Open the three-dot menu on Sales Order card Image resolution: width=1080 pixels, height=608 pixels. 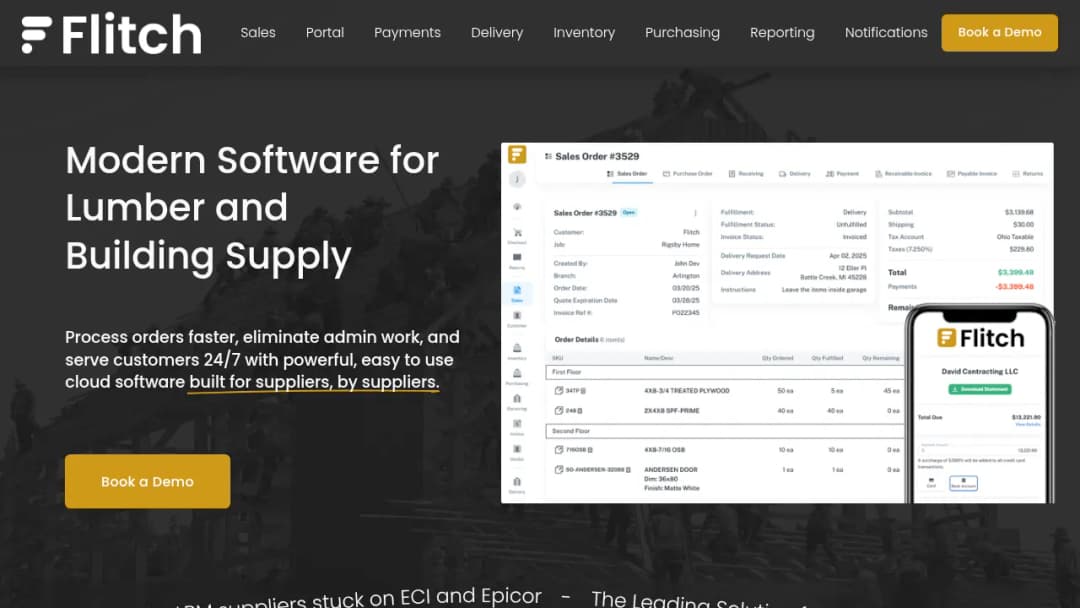[x=695, y=213]
